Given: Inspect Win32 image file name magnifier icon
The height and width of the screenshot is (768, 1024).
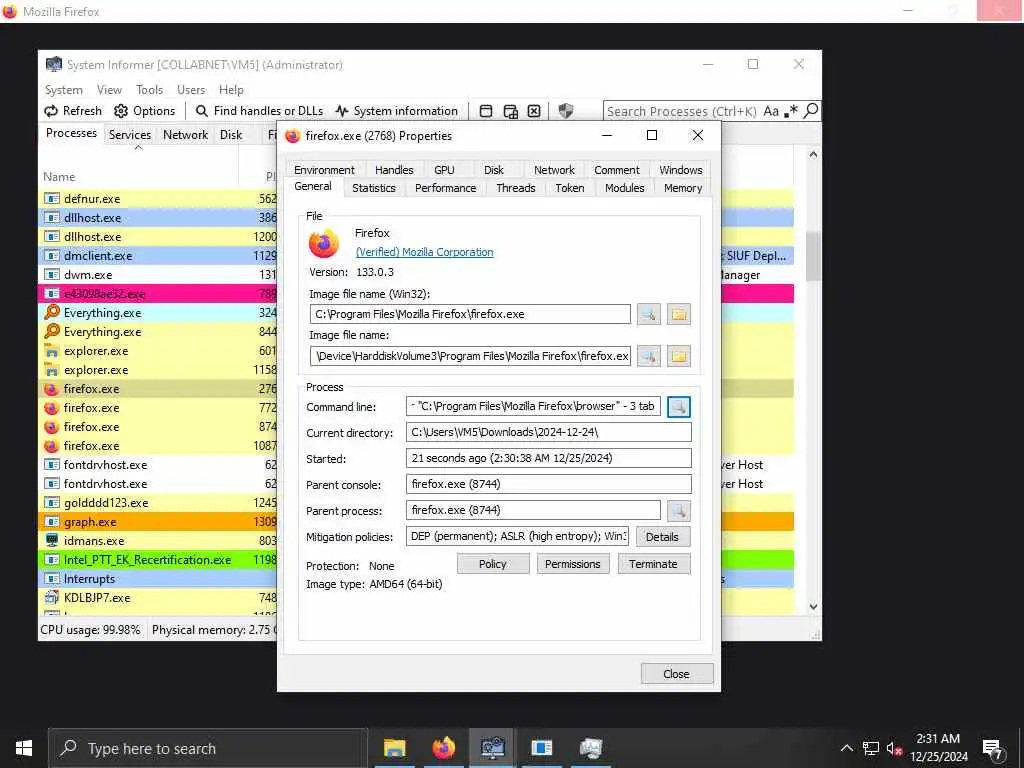Looking at the screenshot, I should pos(648,314).
